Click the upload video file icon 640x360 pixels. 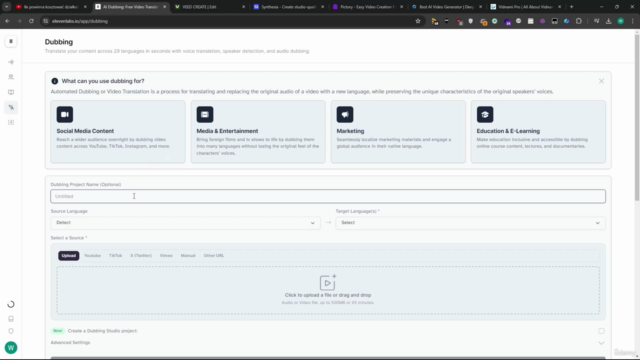tap(328, 282)
